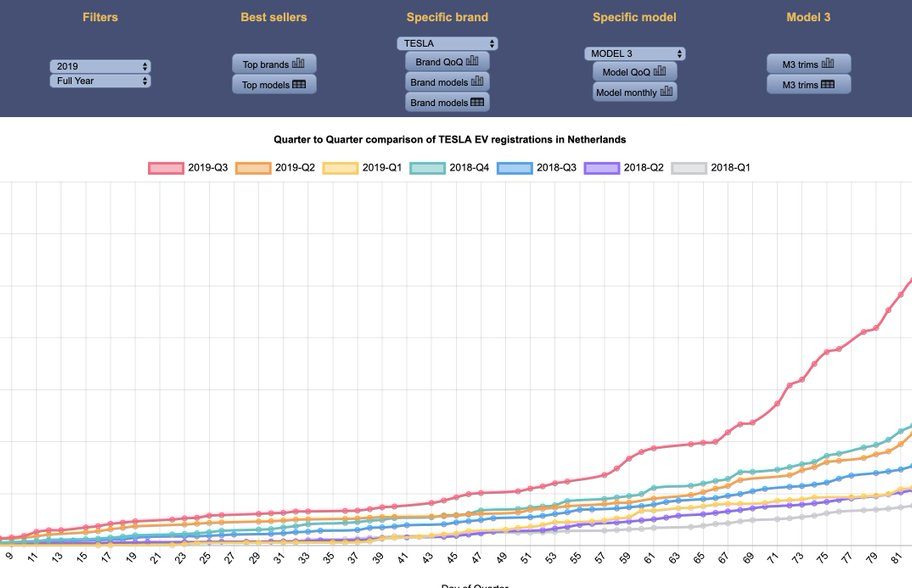Show the Brand models table view

click(447, 102)
